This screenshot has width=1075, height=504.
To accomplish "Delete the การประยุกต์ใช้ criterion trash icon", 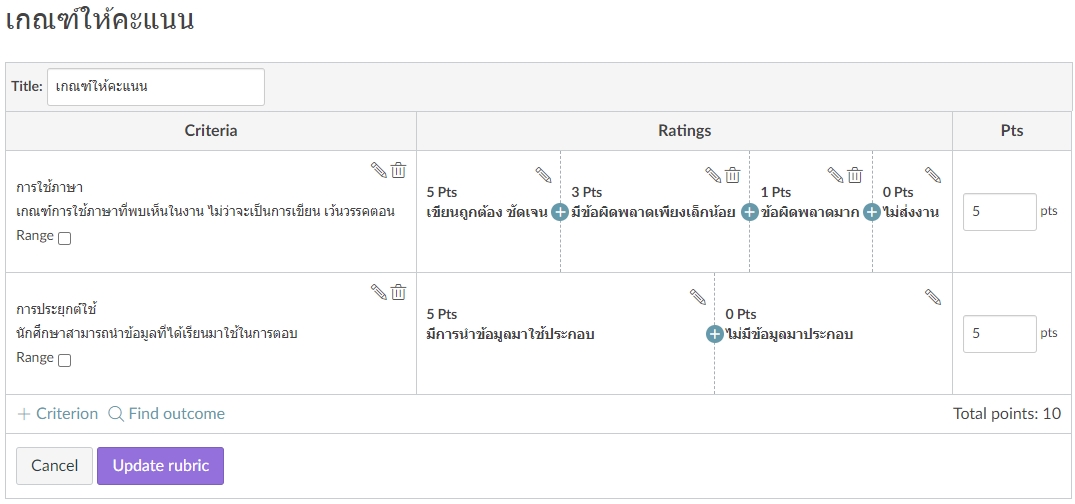I will tap(398, 292).
